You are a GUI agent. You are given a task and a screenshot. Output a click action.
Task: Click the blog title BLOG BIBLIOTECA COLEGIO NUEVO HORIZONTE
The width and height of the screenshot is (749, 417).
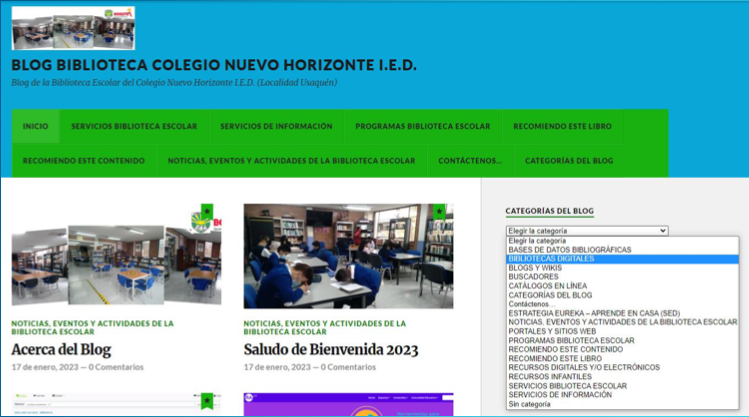tap(214, 65)
